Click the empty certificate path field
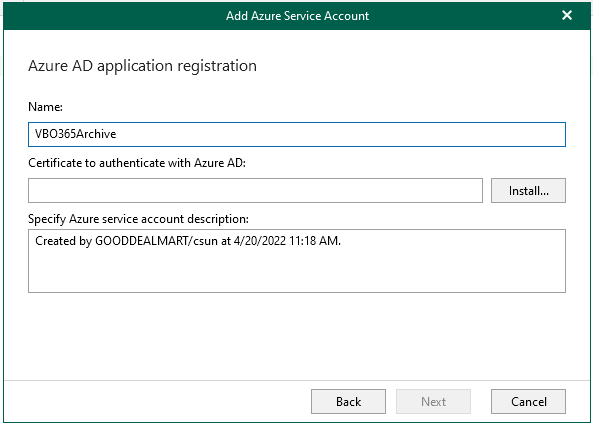Screen dimensions: 593x425 tap(255, 191)
